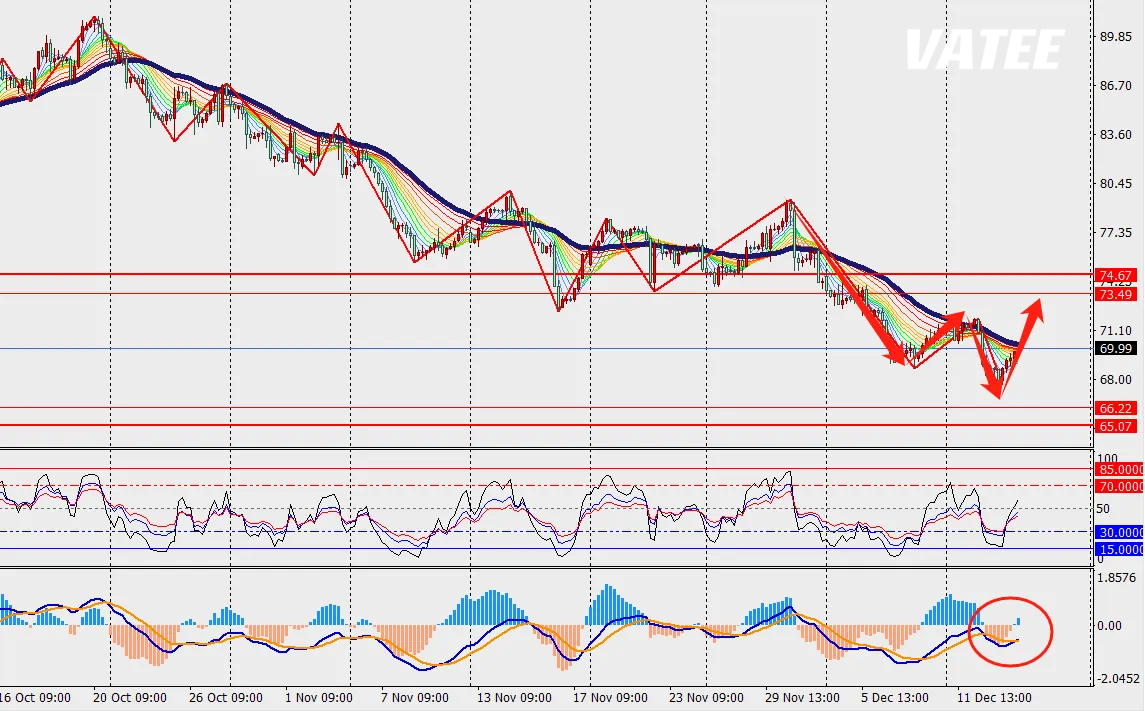Image resolution: width=1145 pixels, height=711 pixels.
Task: Select the 65.07 support price label
Action: pos(1115,426)
